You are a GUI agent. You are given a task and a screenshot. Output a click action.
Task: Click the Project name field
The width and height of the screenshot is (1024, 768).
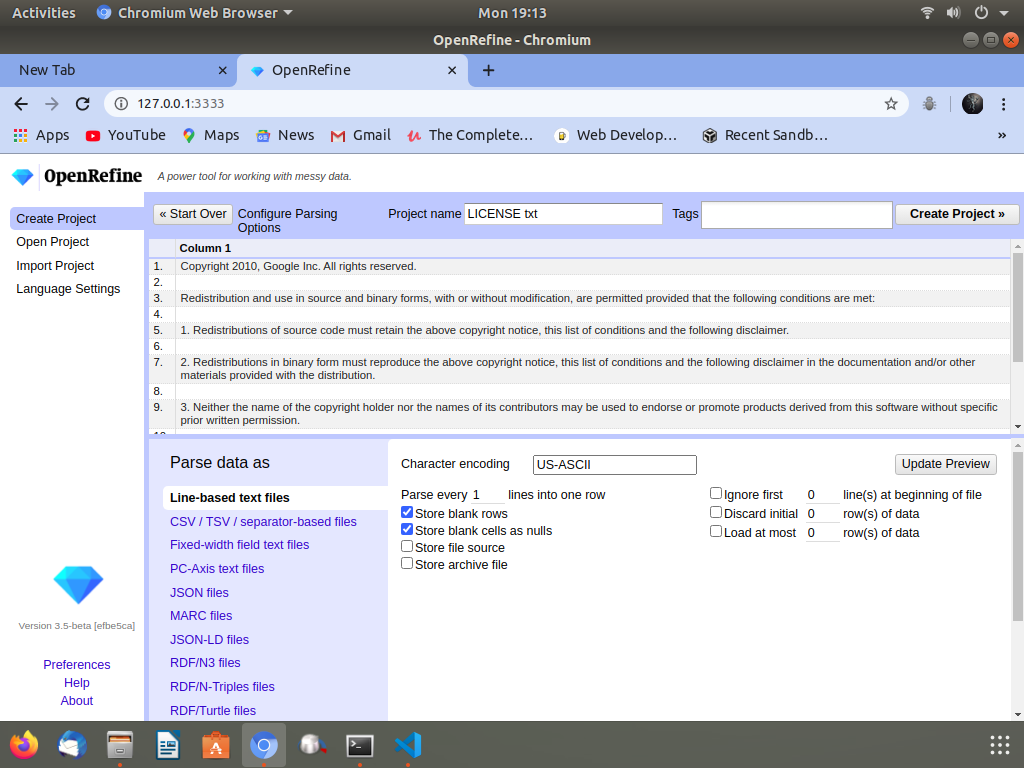[x=564, y=214]
